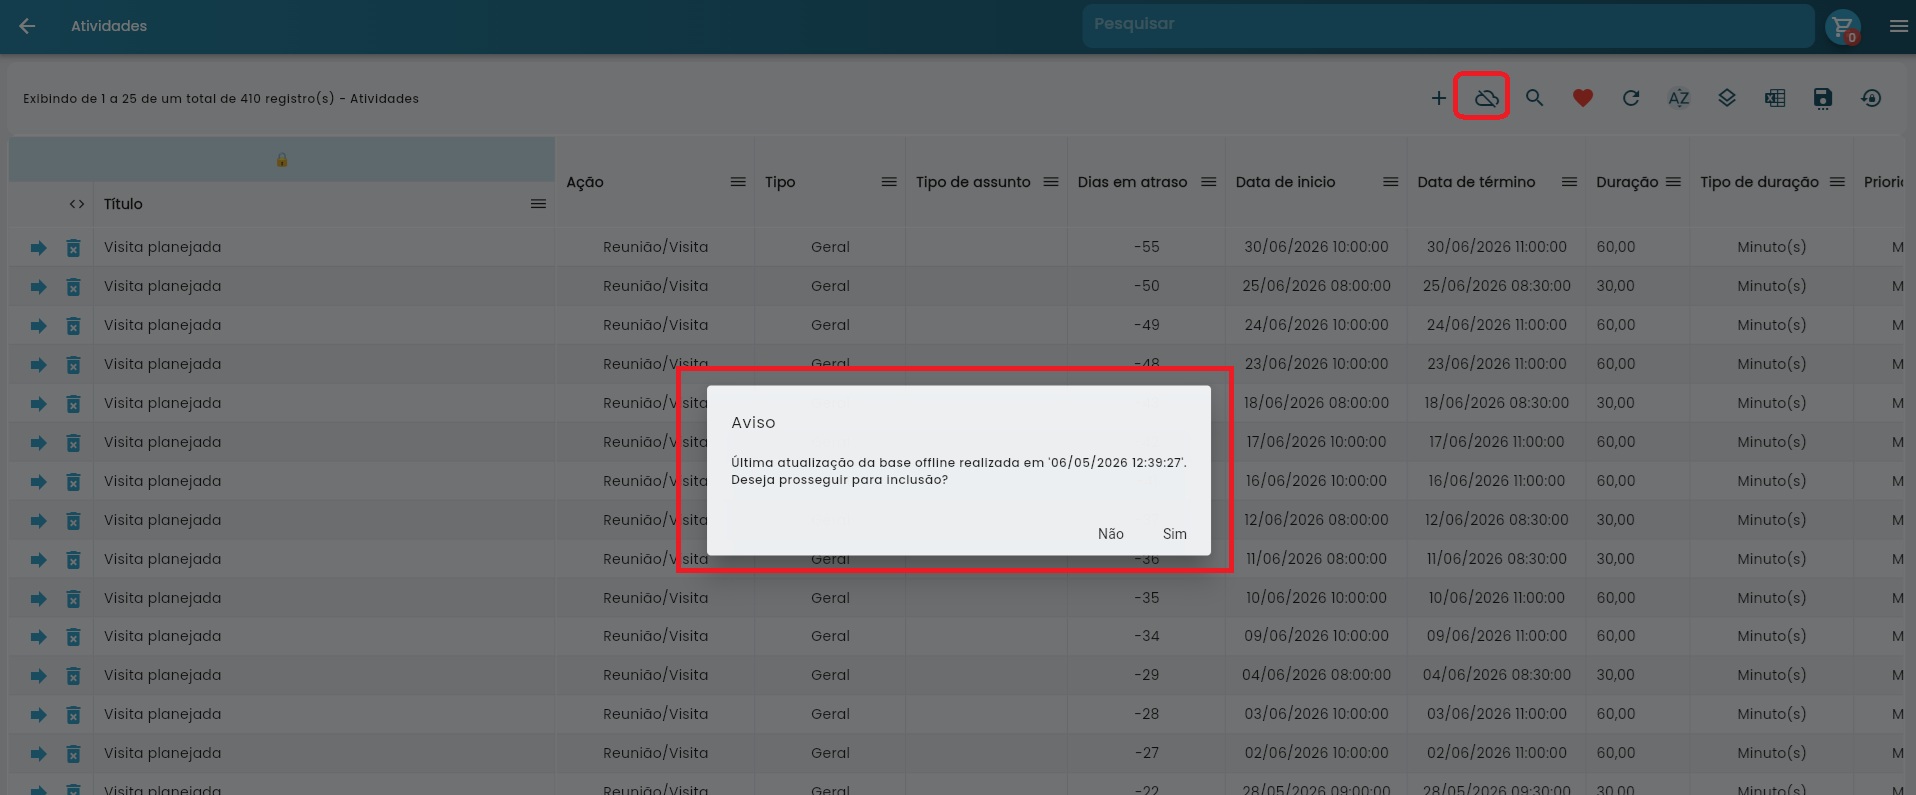
Task: Click the Data de término header label
Action: click(1476, 182)
